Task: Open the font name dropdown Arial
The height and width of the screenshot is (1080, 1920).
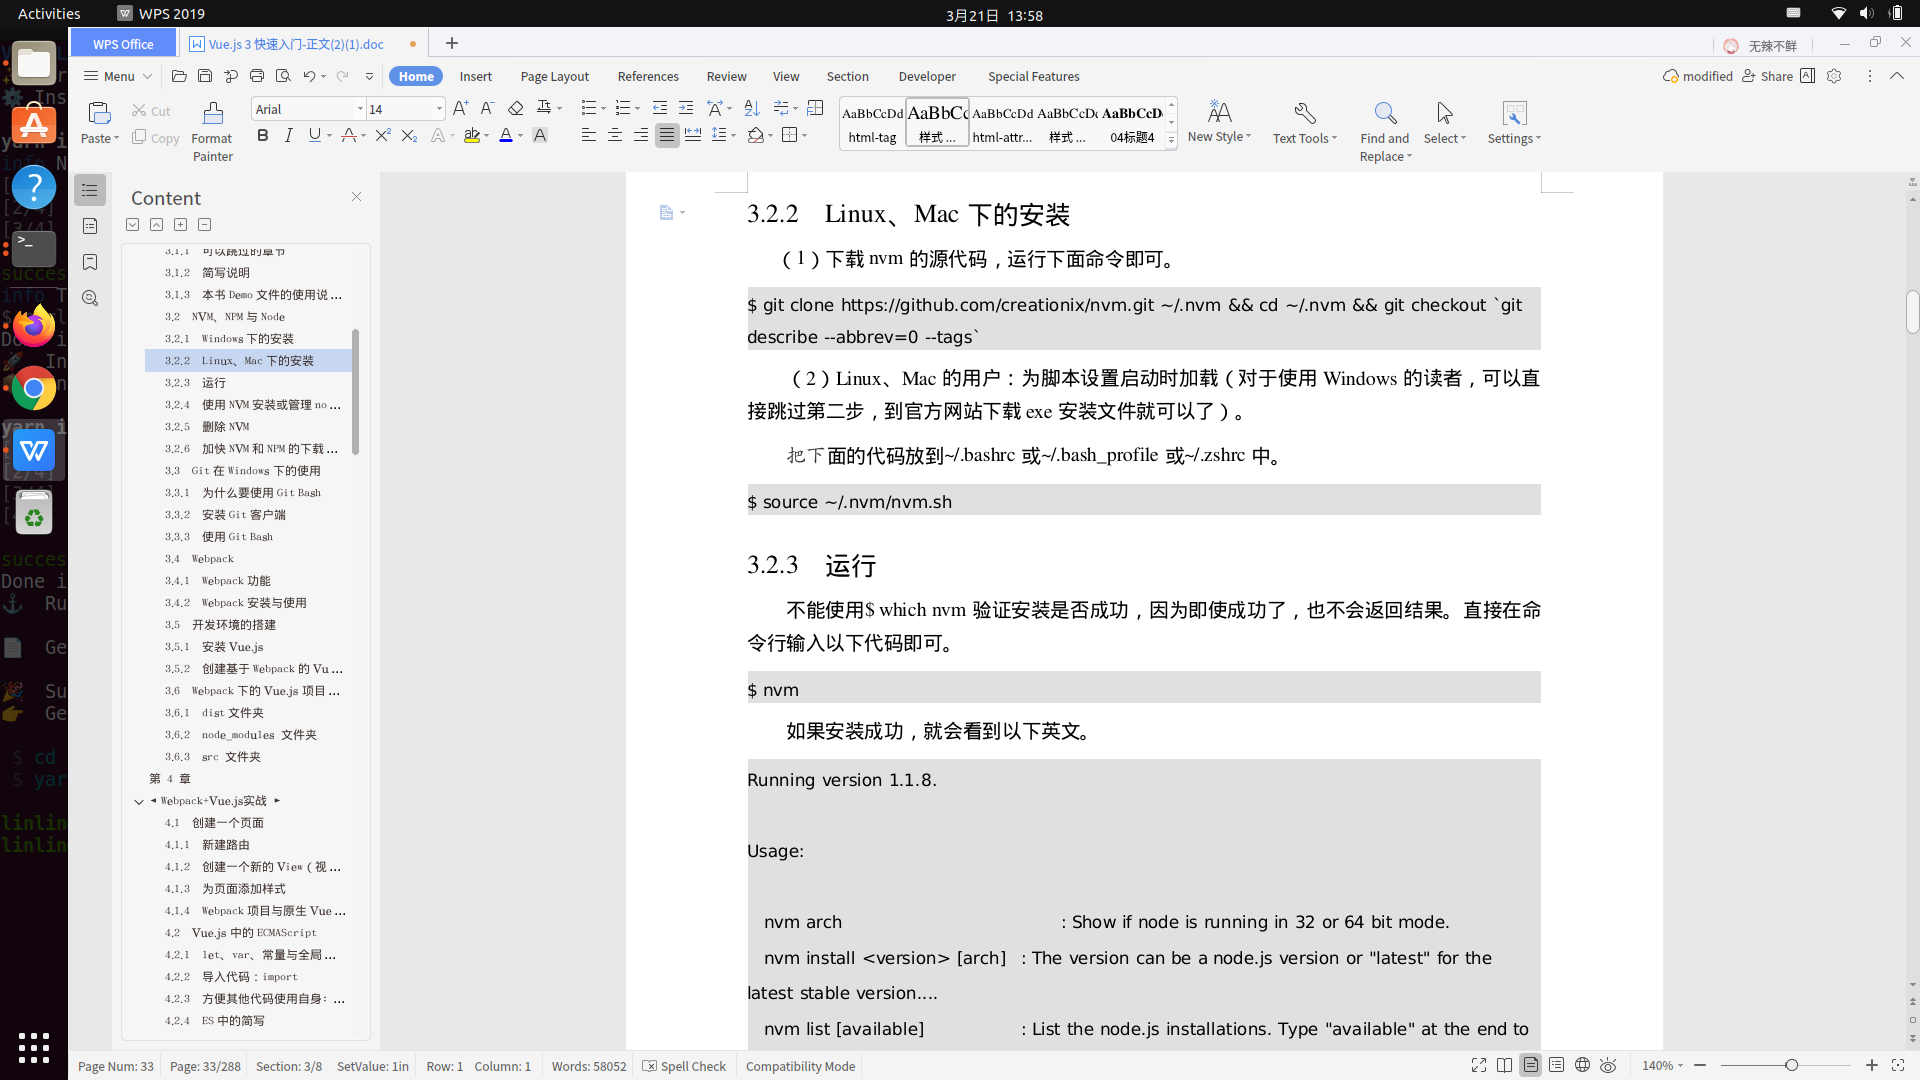Action: point(360,109)
